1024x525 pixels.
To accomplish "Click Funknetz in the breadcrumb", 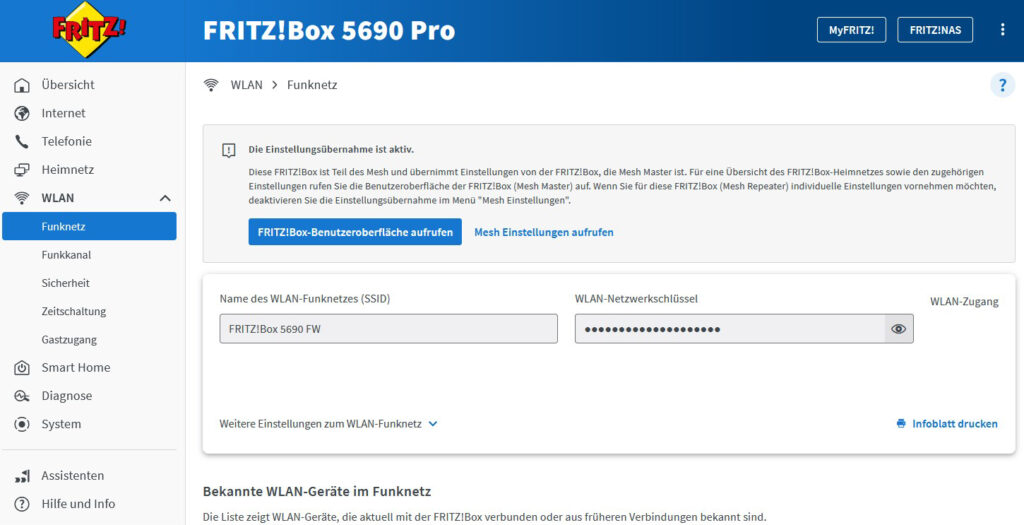I will click(x=312, y=85).
